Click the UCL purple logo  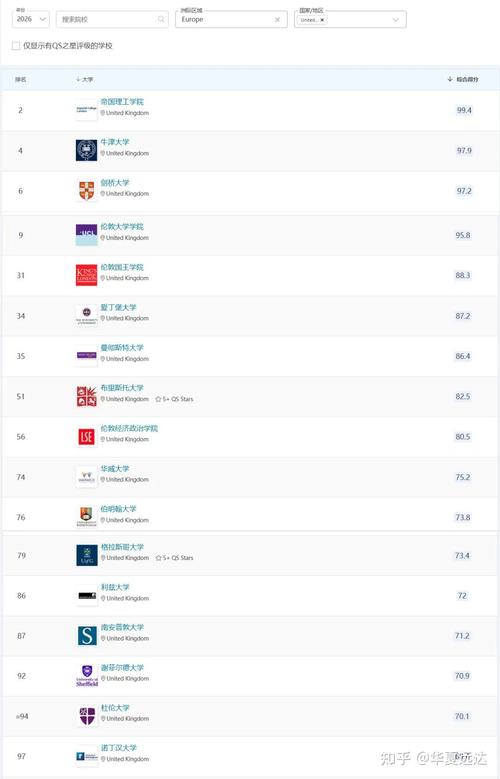click(86, 235)
